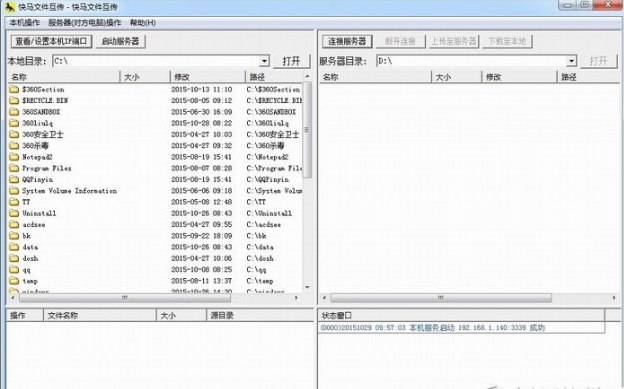Select the status log entry 本机服务启动 成功
Viewport: 624px width, 389px height.
[x=462, y=328]
